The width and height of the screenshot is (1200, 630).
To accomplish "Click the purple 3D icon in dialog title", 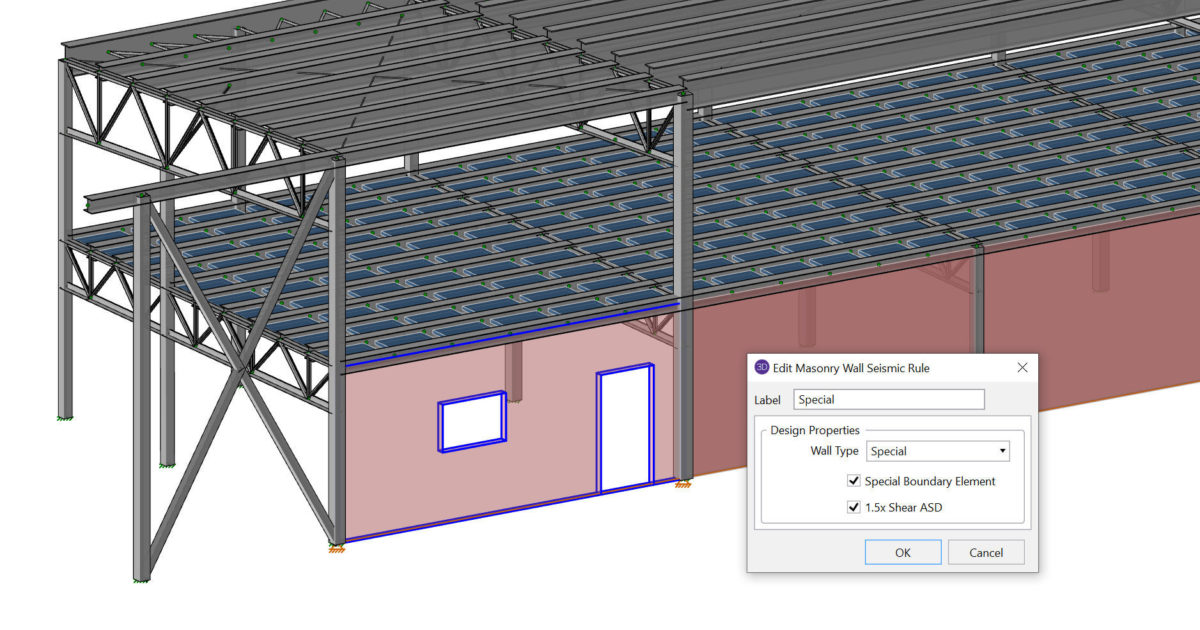I will click(762, 368).
